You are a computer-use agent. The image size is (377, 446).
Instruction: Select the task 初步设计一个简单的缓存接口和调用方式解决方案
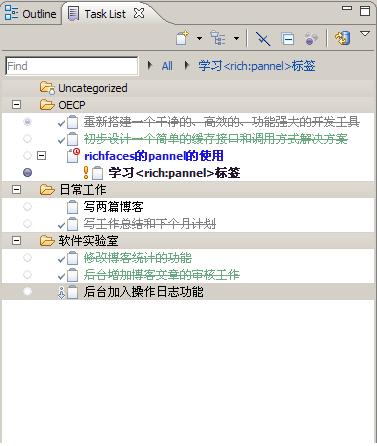tap(216, 139)
